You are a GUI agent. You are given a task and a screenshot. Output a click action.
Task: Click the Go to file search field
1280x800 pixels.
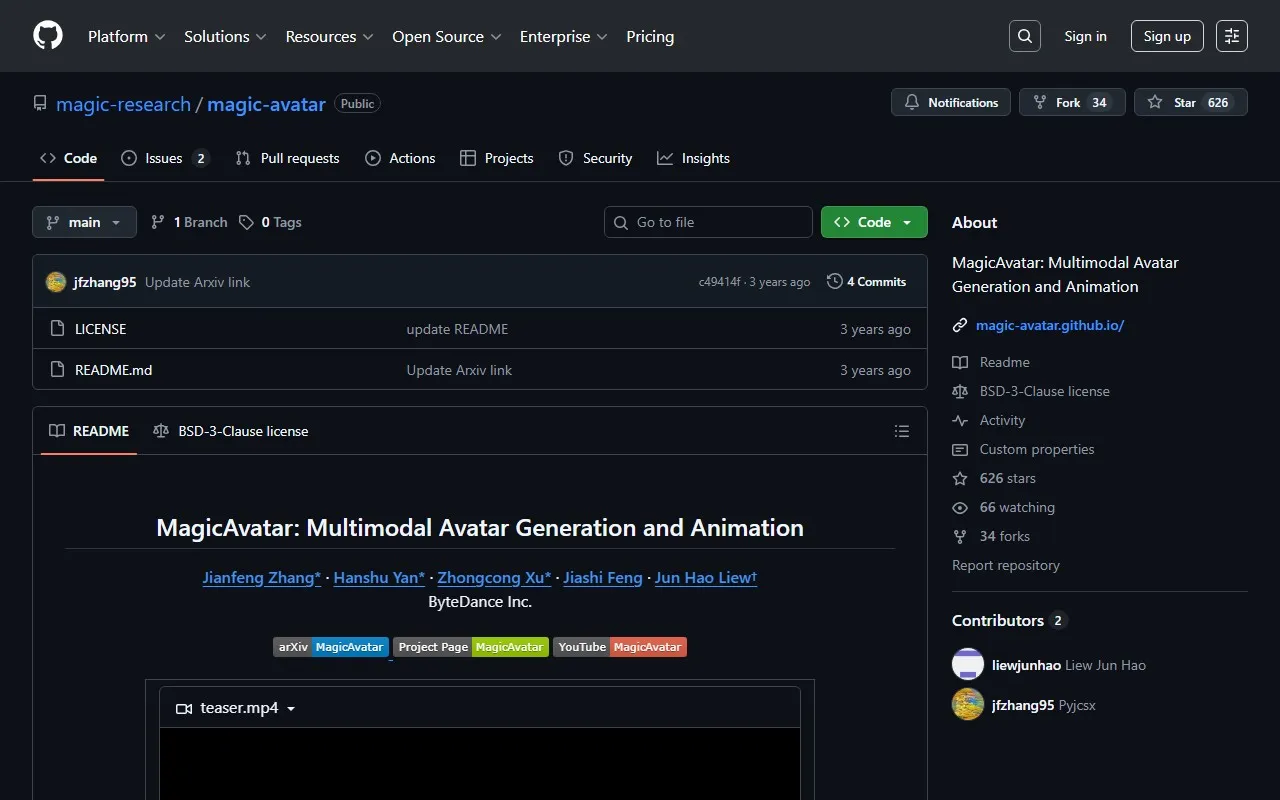[708, 222]
